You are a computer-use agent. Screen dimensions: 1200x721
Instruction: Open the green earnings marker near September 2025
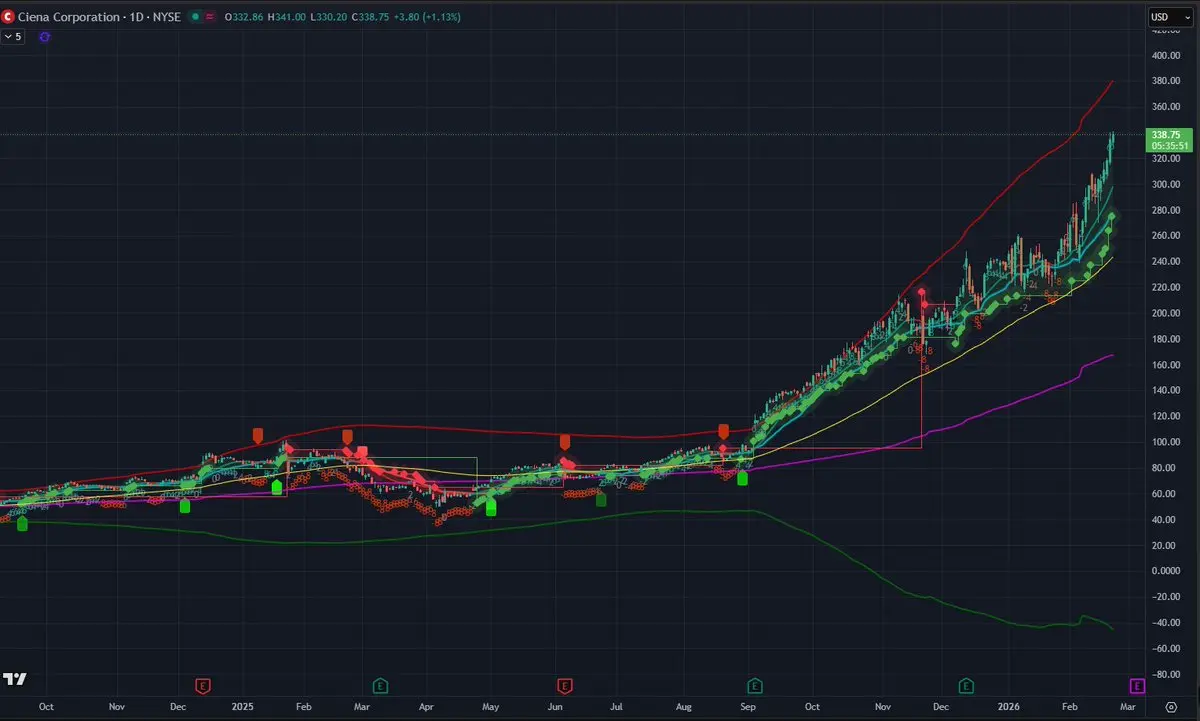point(754,686)
